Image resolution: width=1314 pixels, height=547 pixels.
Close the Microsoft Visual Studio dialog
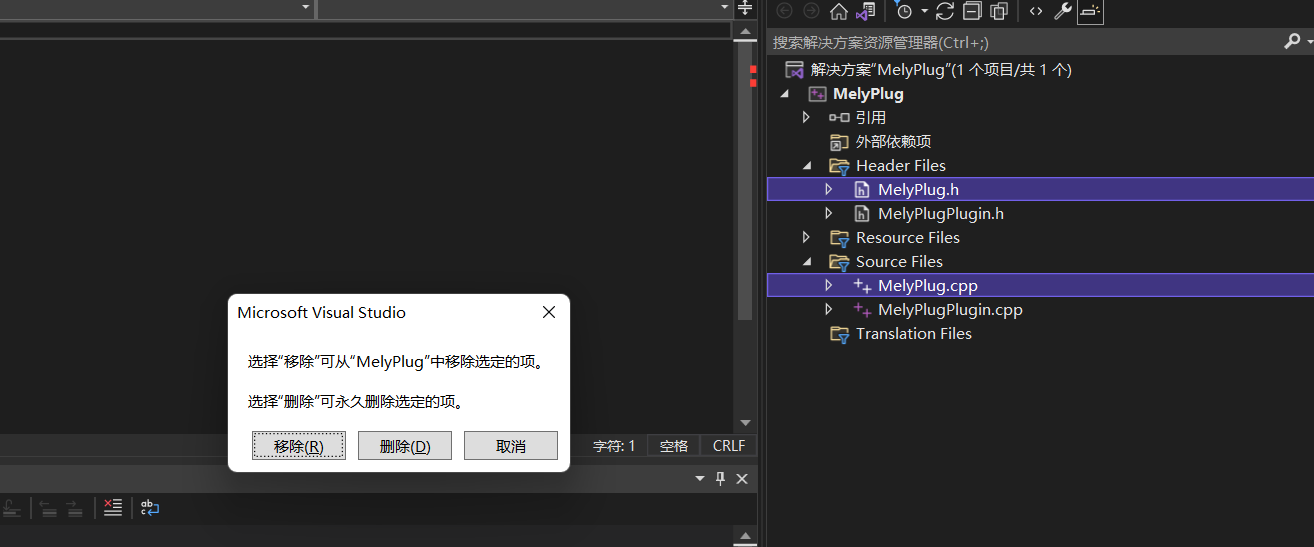click(549, 312)
